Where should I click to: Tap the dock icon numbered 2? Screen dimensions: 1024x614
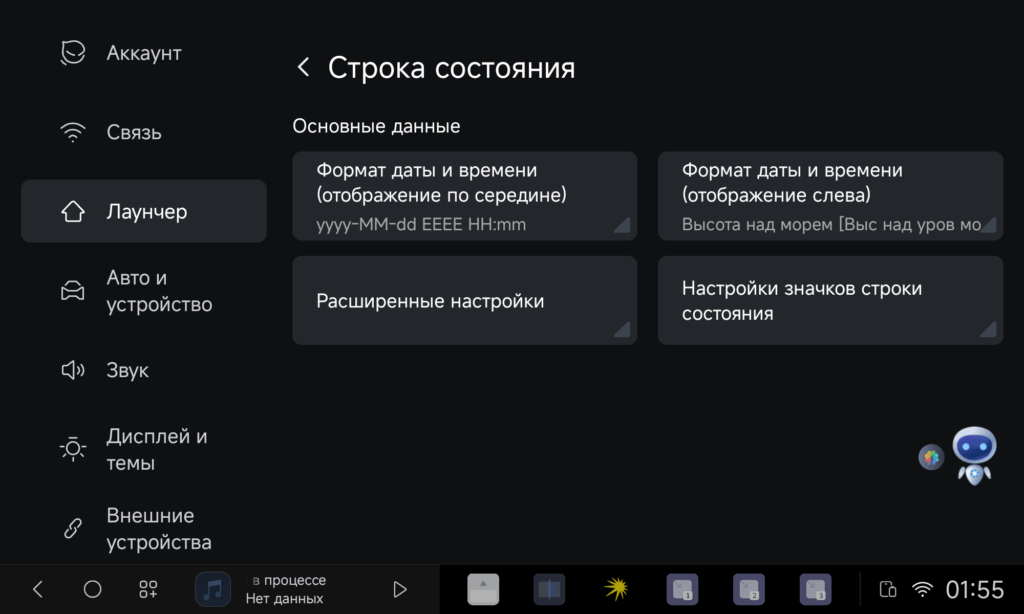pyautogui.click(x=749, y=589)
